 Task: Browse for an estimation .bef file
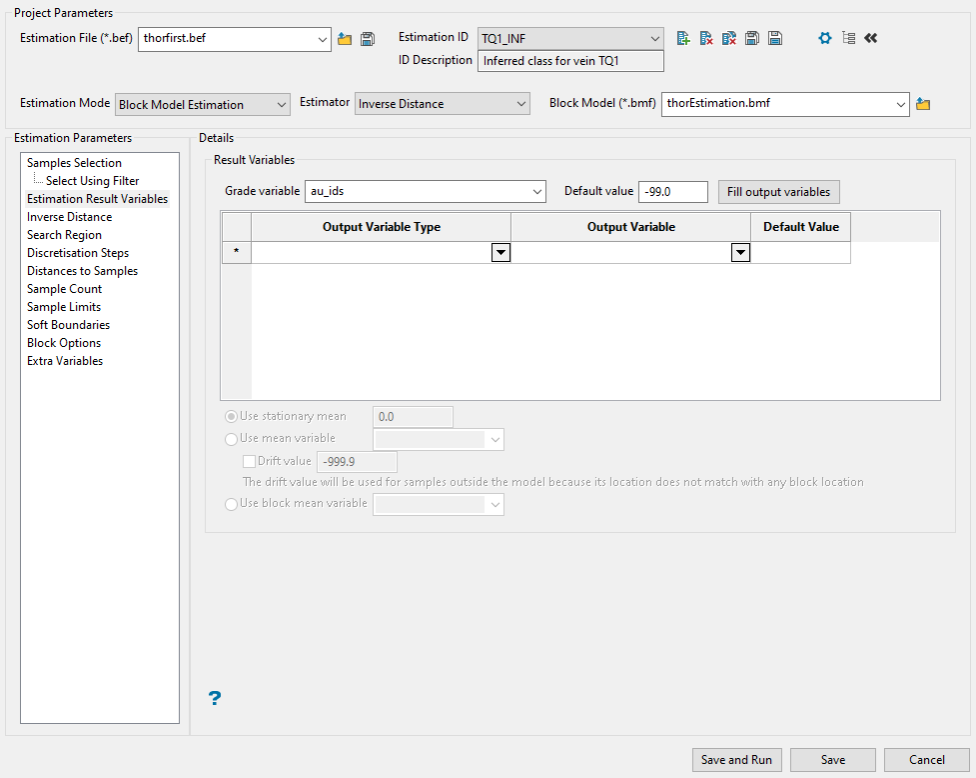coord(345,39)
